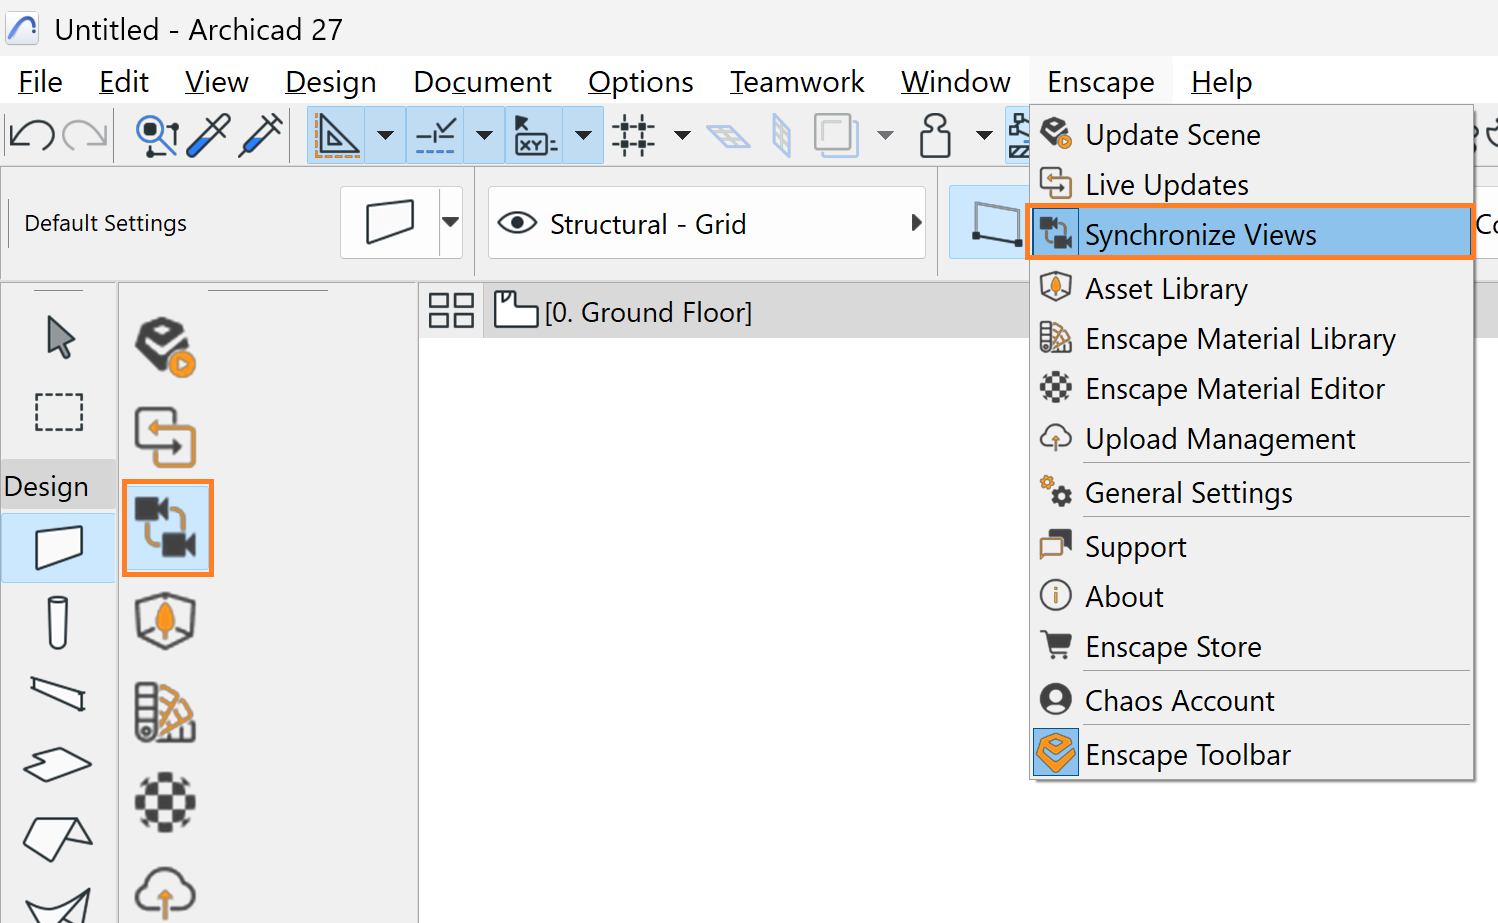This screenshot has height=923, width=1498.
Task: Open the Asset Library toolbar icon
Action: point(165,621)
